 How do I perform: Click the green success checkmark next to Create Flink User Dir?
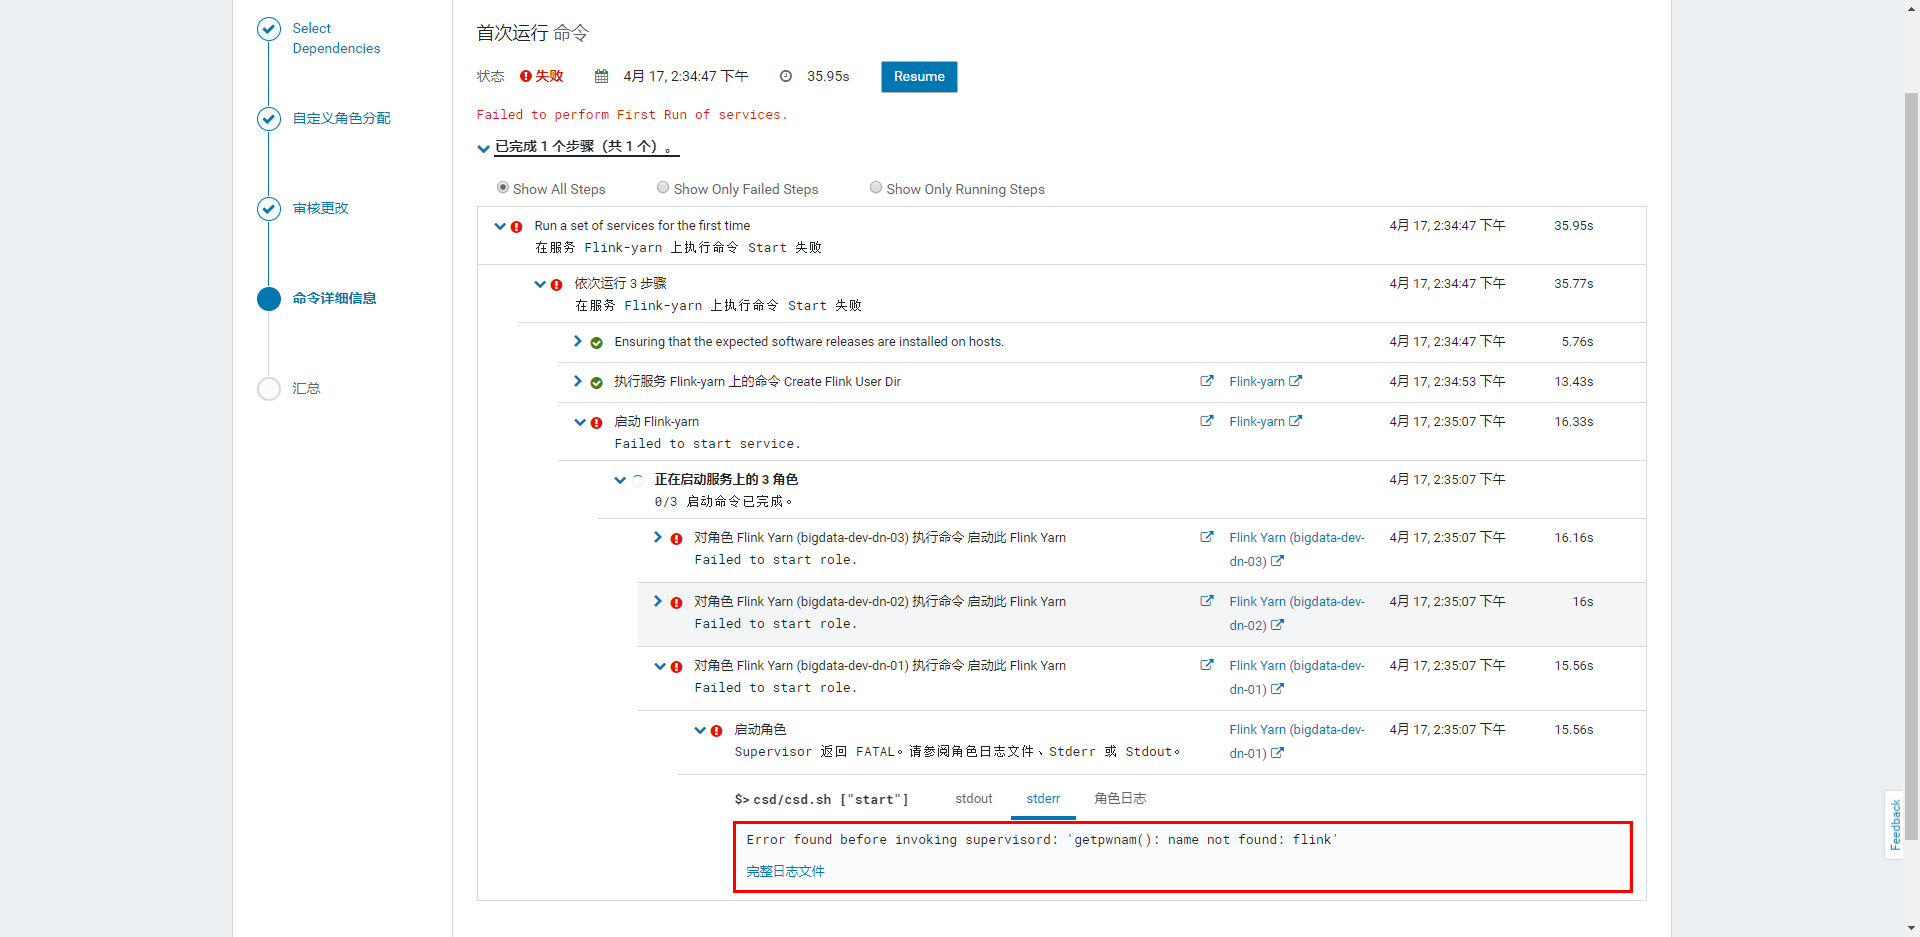click(x=596, y=382)
